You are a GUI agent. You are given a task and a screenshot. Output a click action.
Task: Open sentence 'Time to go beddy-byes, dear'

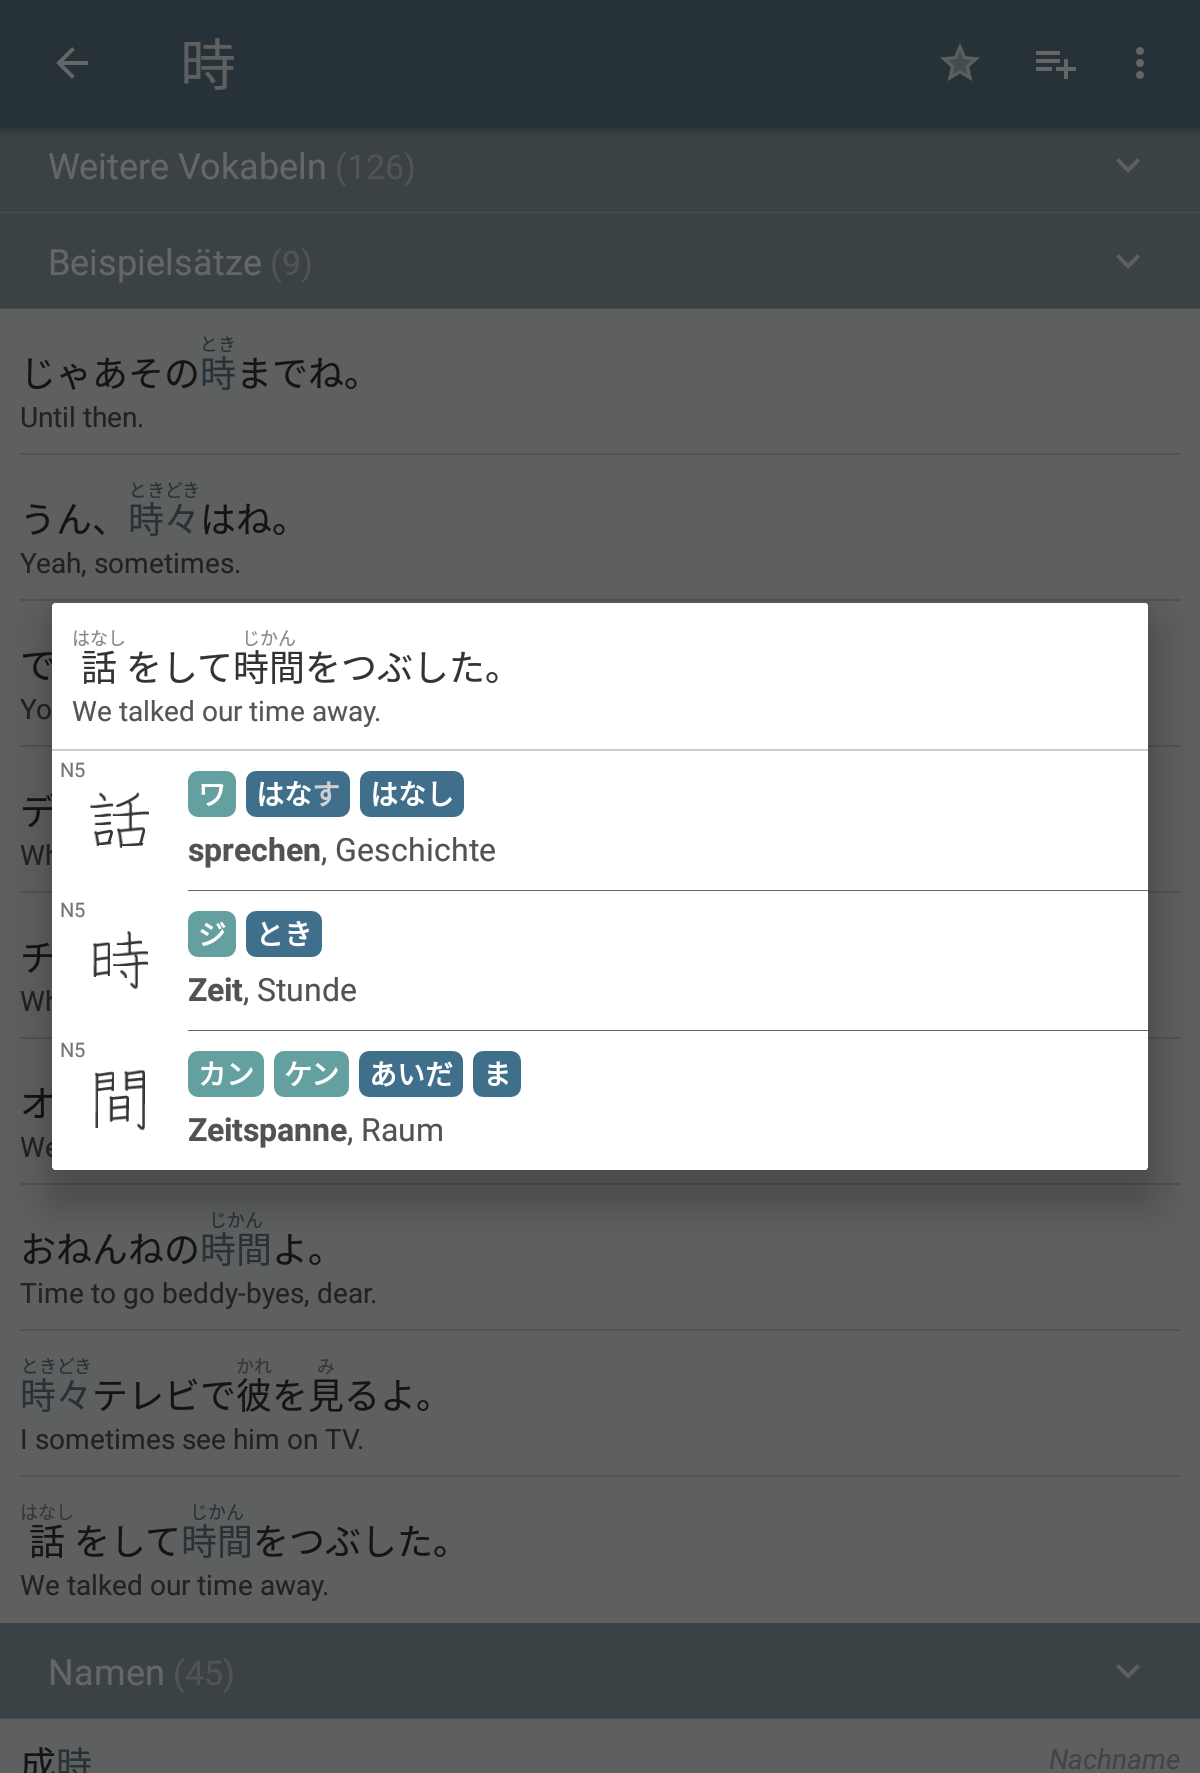click(x=600, y=1258)
